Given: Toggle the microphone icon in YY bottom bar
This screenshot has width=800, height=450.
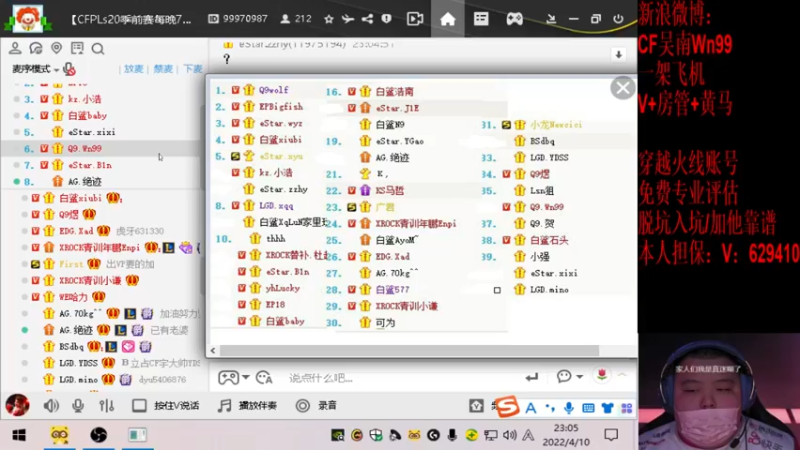Looking at the screenshot, I should (78, 406).
